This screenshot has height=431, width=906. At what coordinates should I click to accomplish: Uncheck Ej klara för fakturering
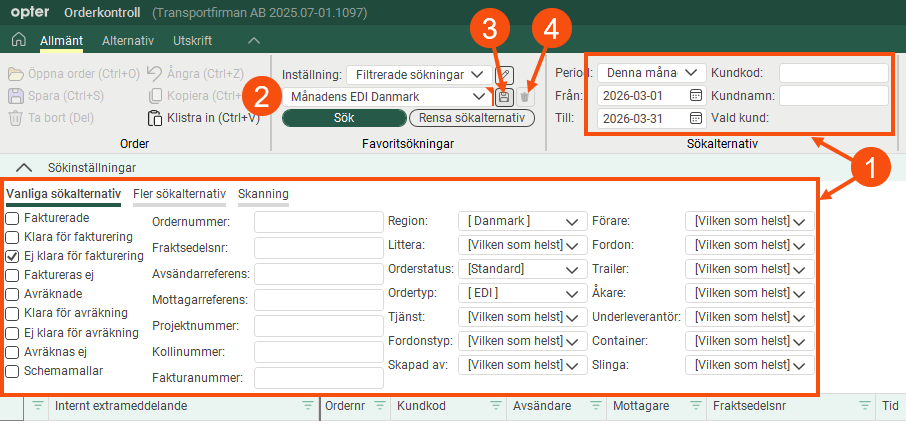click(x=13, y=256)
